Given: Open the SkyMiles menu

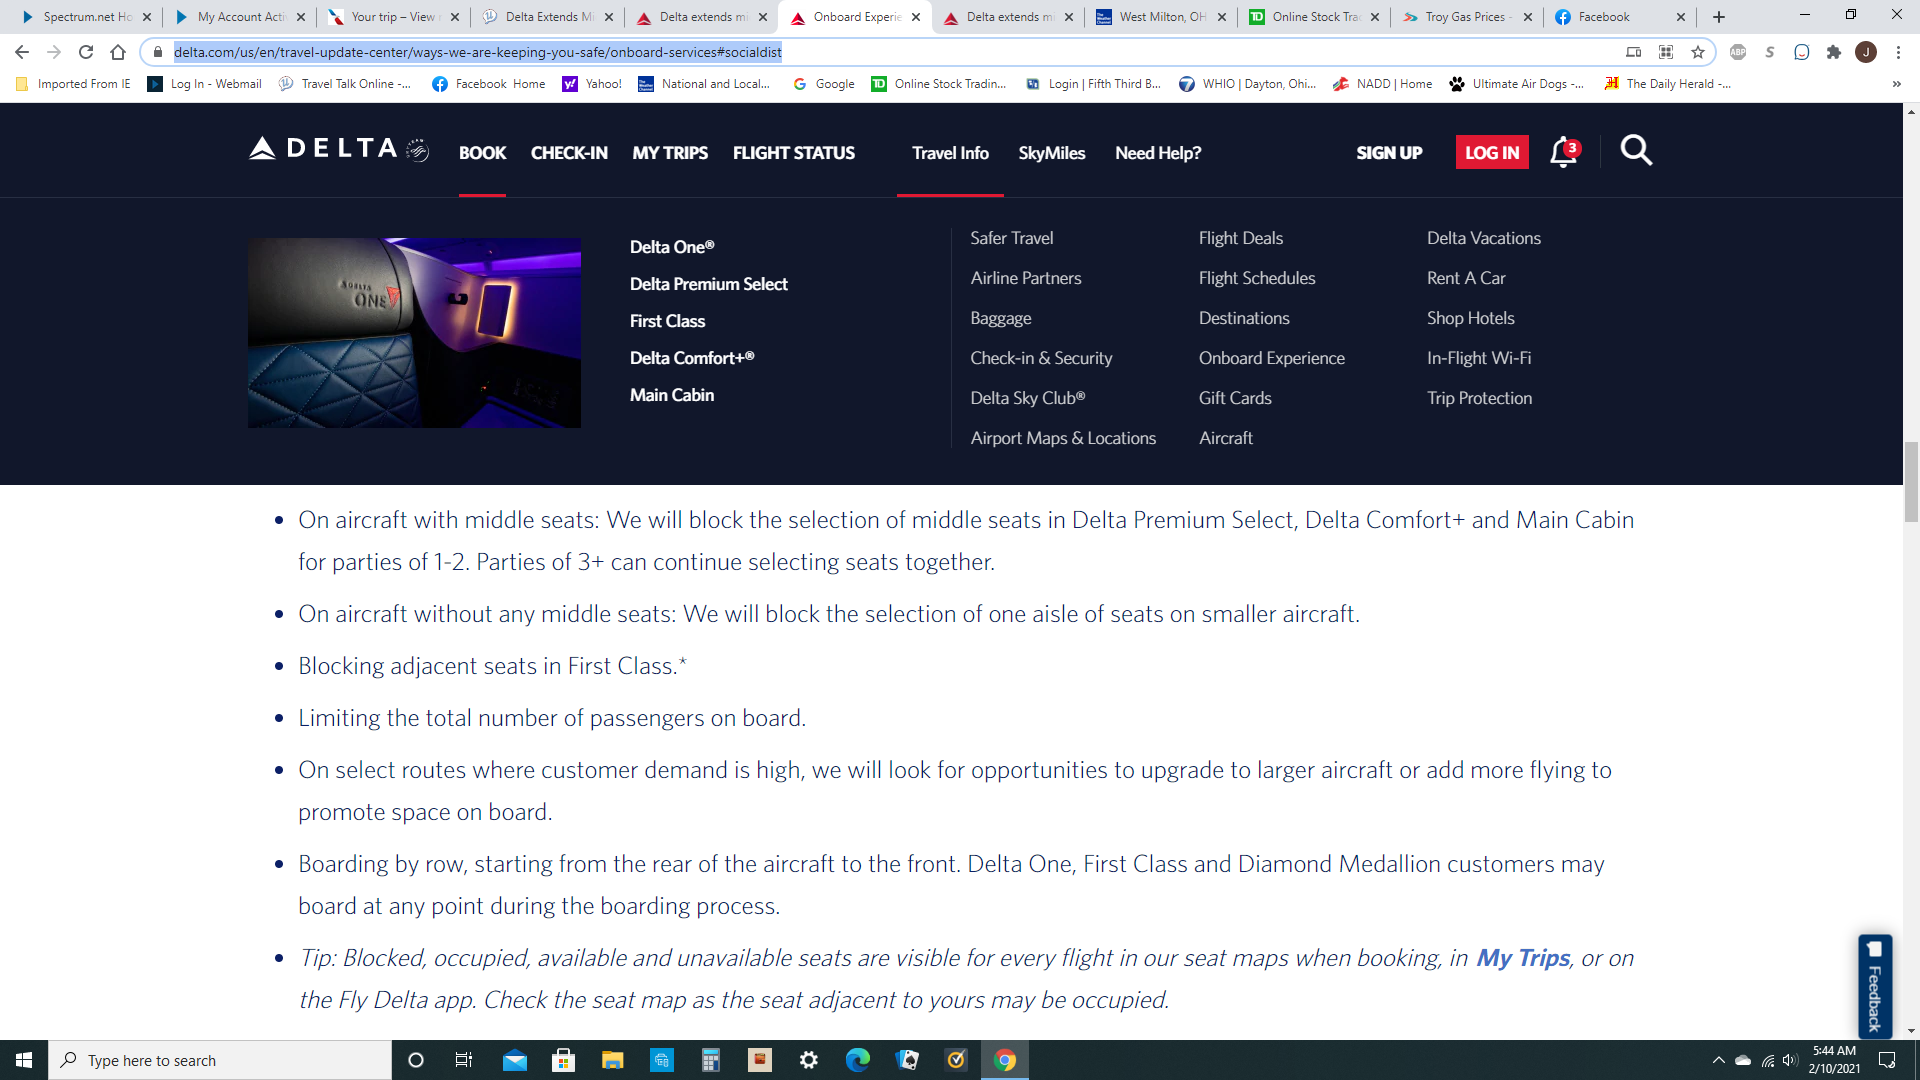Looking at the screenshot, I should 1052,153.
